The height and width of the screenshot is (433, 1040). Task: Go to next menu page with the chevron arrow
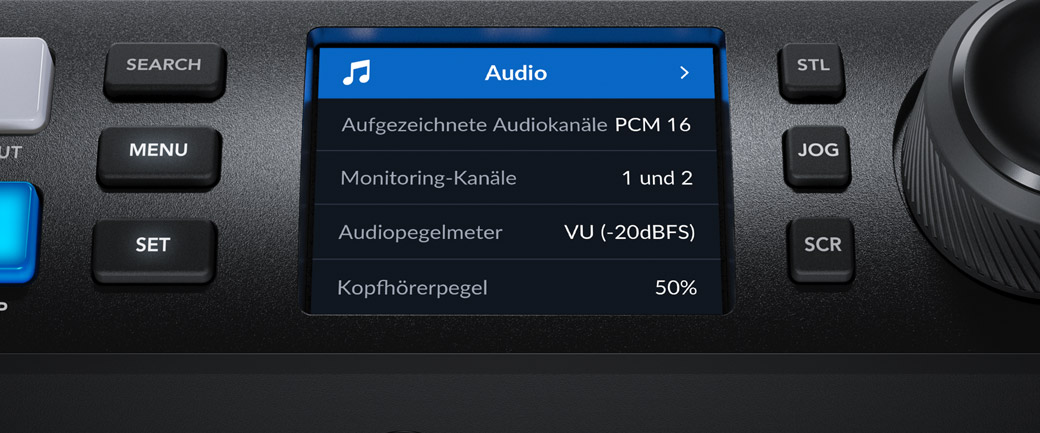pos(684,73)
